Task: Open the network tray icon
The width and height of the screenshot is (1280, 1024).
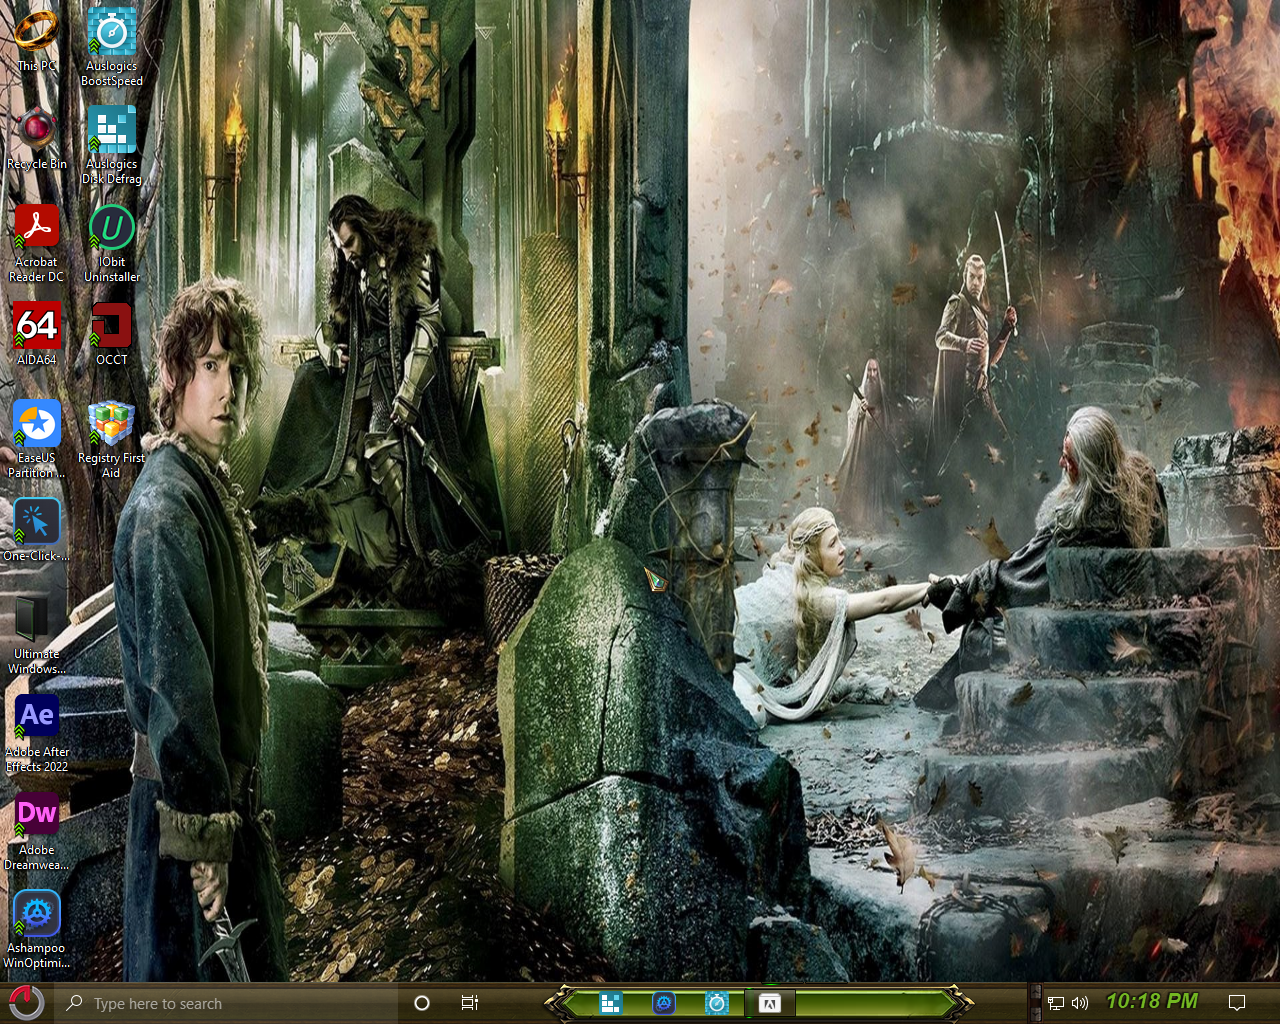Action: pos(1056,1003)
